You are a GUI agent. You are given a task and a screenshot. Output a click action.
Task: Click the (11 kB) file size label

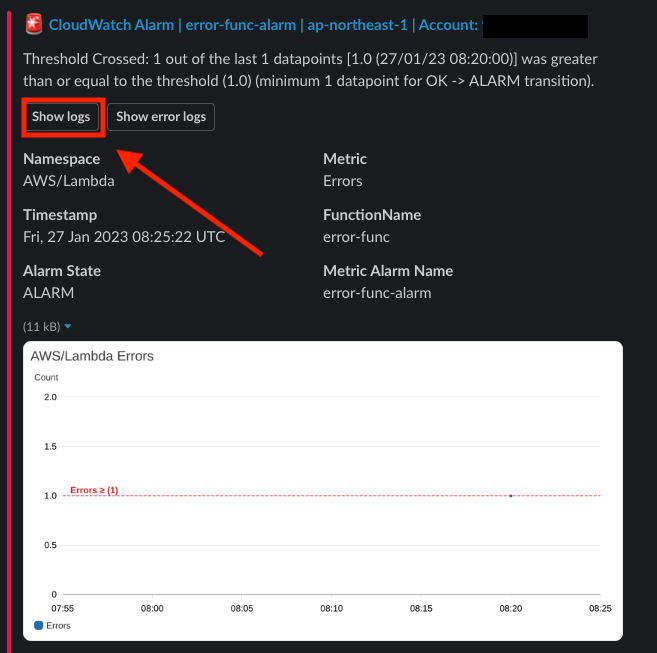41,326
